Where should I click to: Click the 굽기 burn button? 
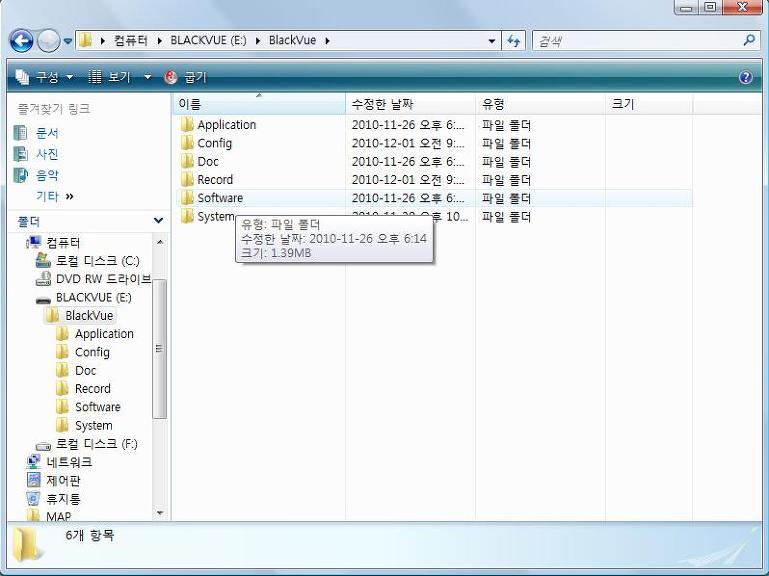[185, 77]
